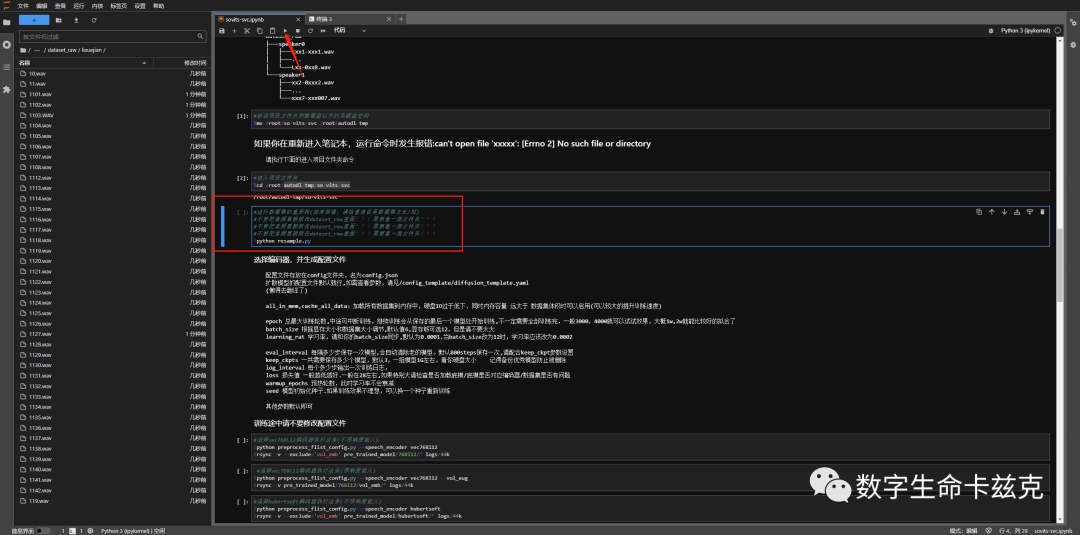Show running terminals and kernels panel
Image resolution: width=1080 pixels, height=535 pixels.
click(x=7, y=44)
